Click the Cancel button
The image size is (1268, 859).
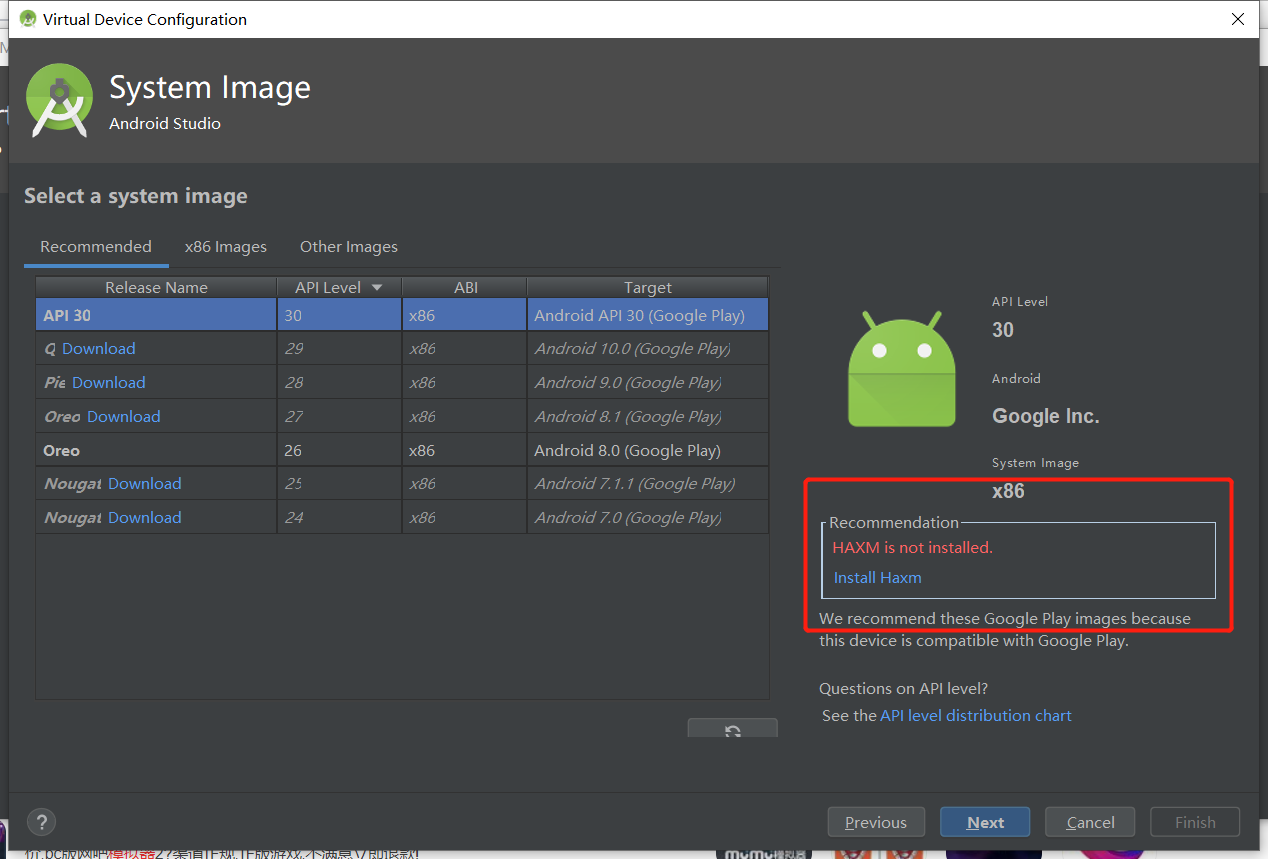pyautogui.click(x=1090, y=822)
